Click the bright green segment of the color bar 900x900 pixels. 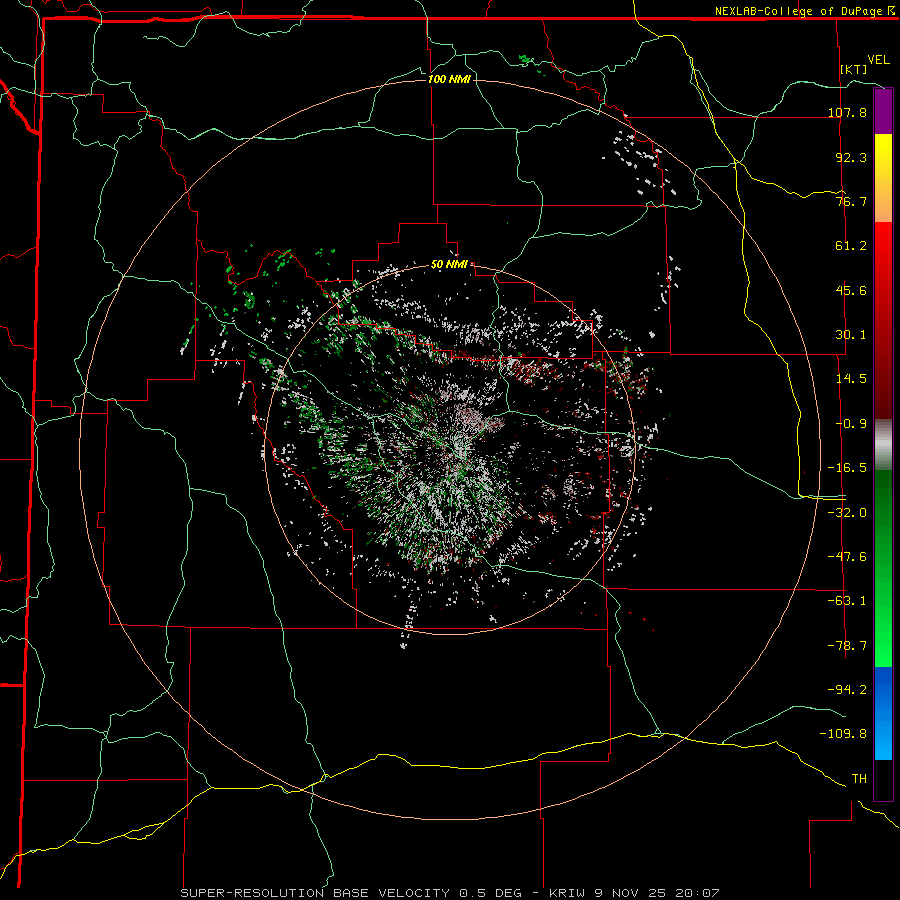[x=883, y=568]
